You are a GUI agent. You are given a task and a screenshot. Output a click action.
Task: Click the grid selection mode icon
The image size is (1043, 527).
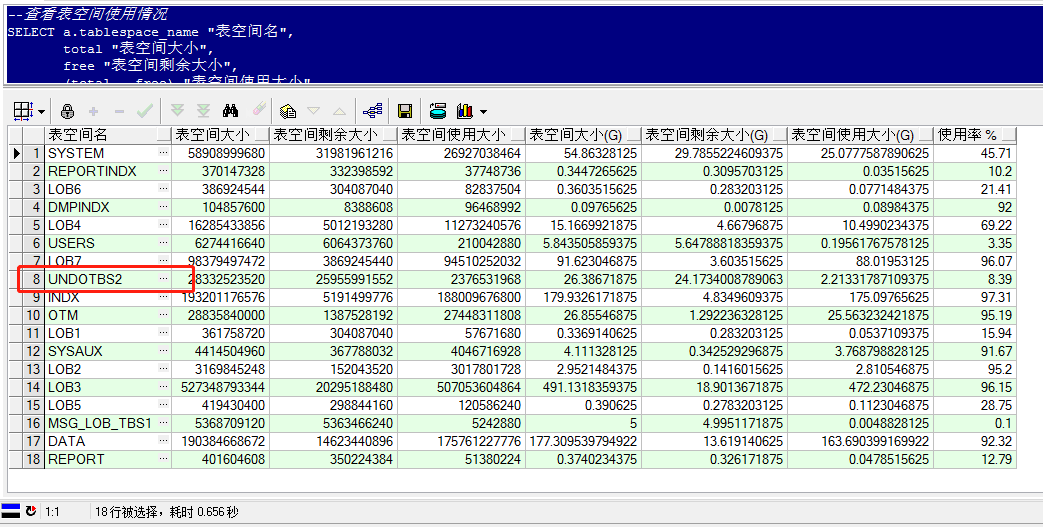pos(22,111)
